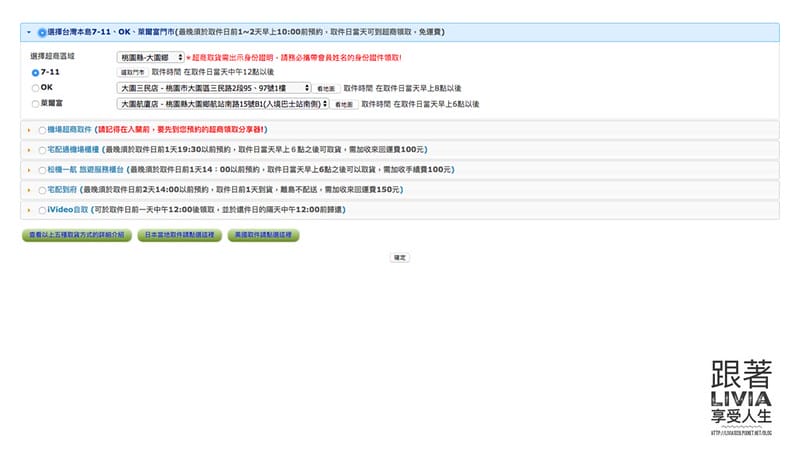
Task: Click the green 查看以上五種取貨方式的詳細介紹 button
Action: click(77, 235)
